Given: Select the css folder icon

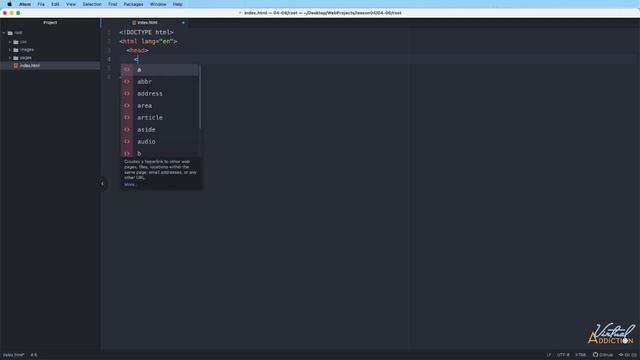Looking at the screenshot, I should [x=16, y=42].
